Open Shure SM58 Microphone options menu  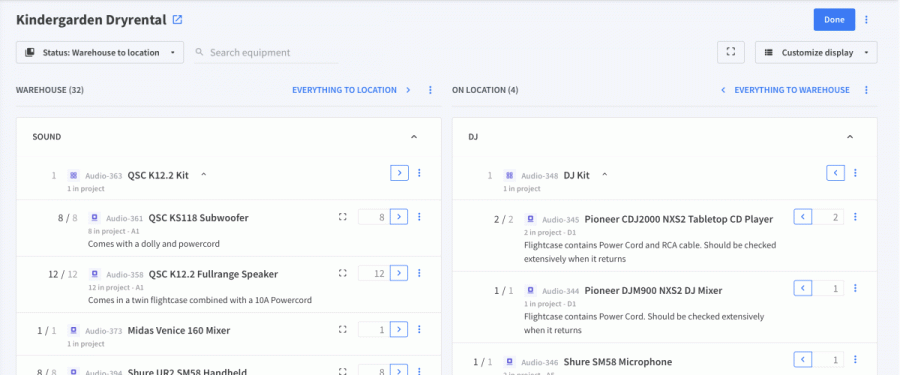pyautogui.click(x=855, y=359)
